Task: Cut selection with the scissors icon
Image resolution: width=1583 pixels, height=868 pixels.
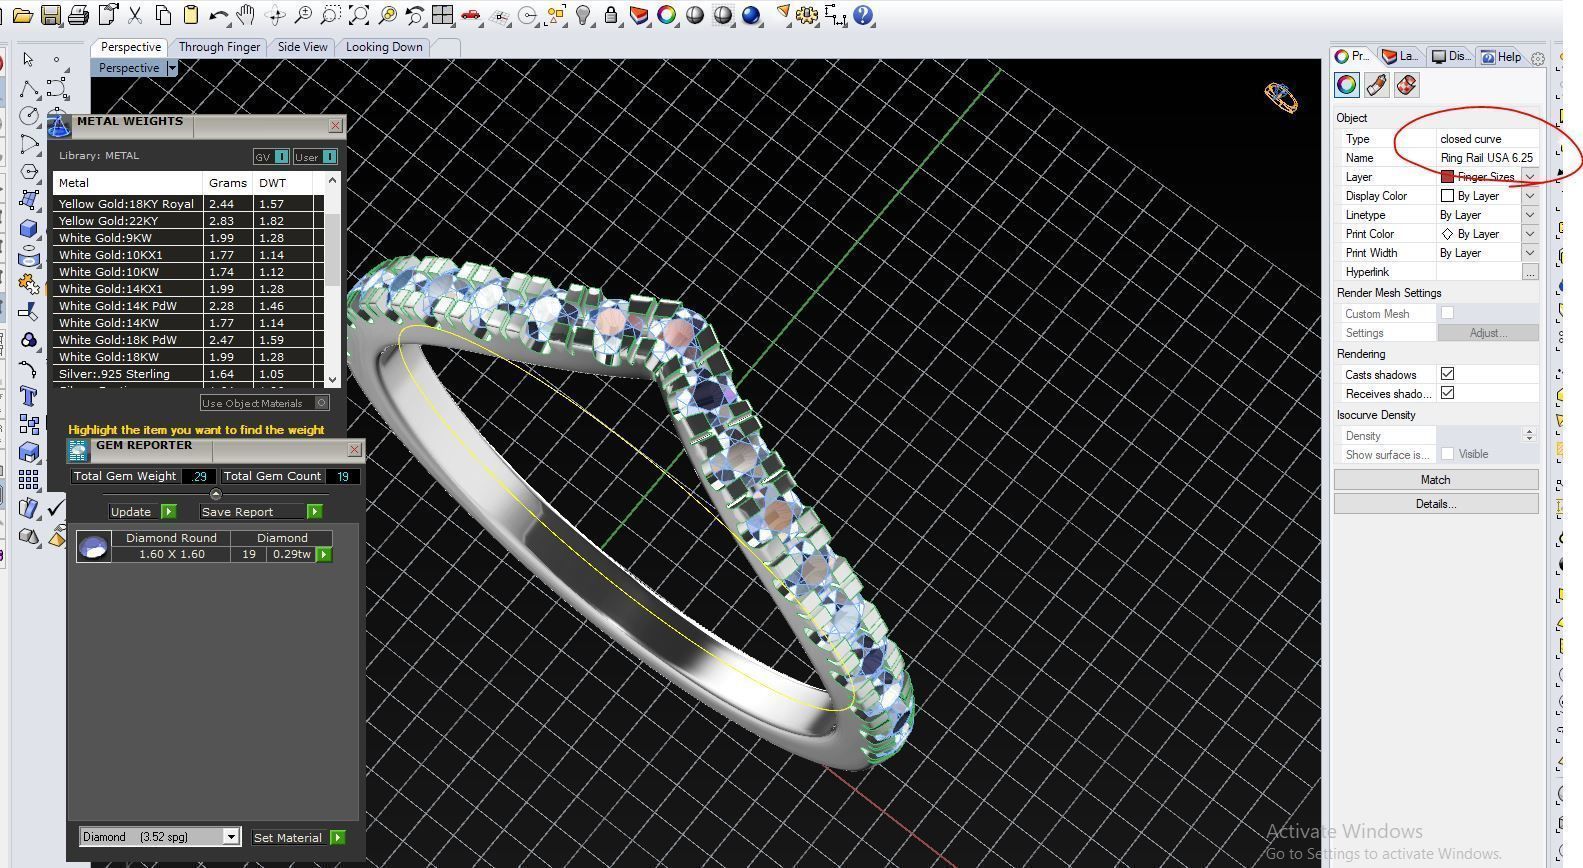Action: tap(135, 16)
